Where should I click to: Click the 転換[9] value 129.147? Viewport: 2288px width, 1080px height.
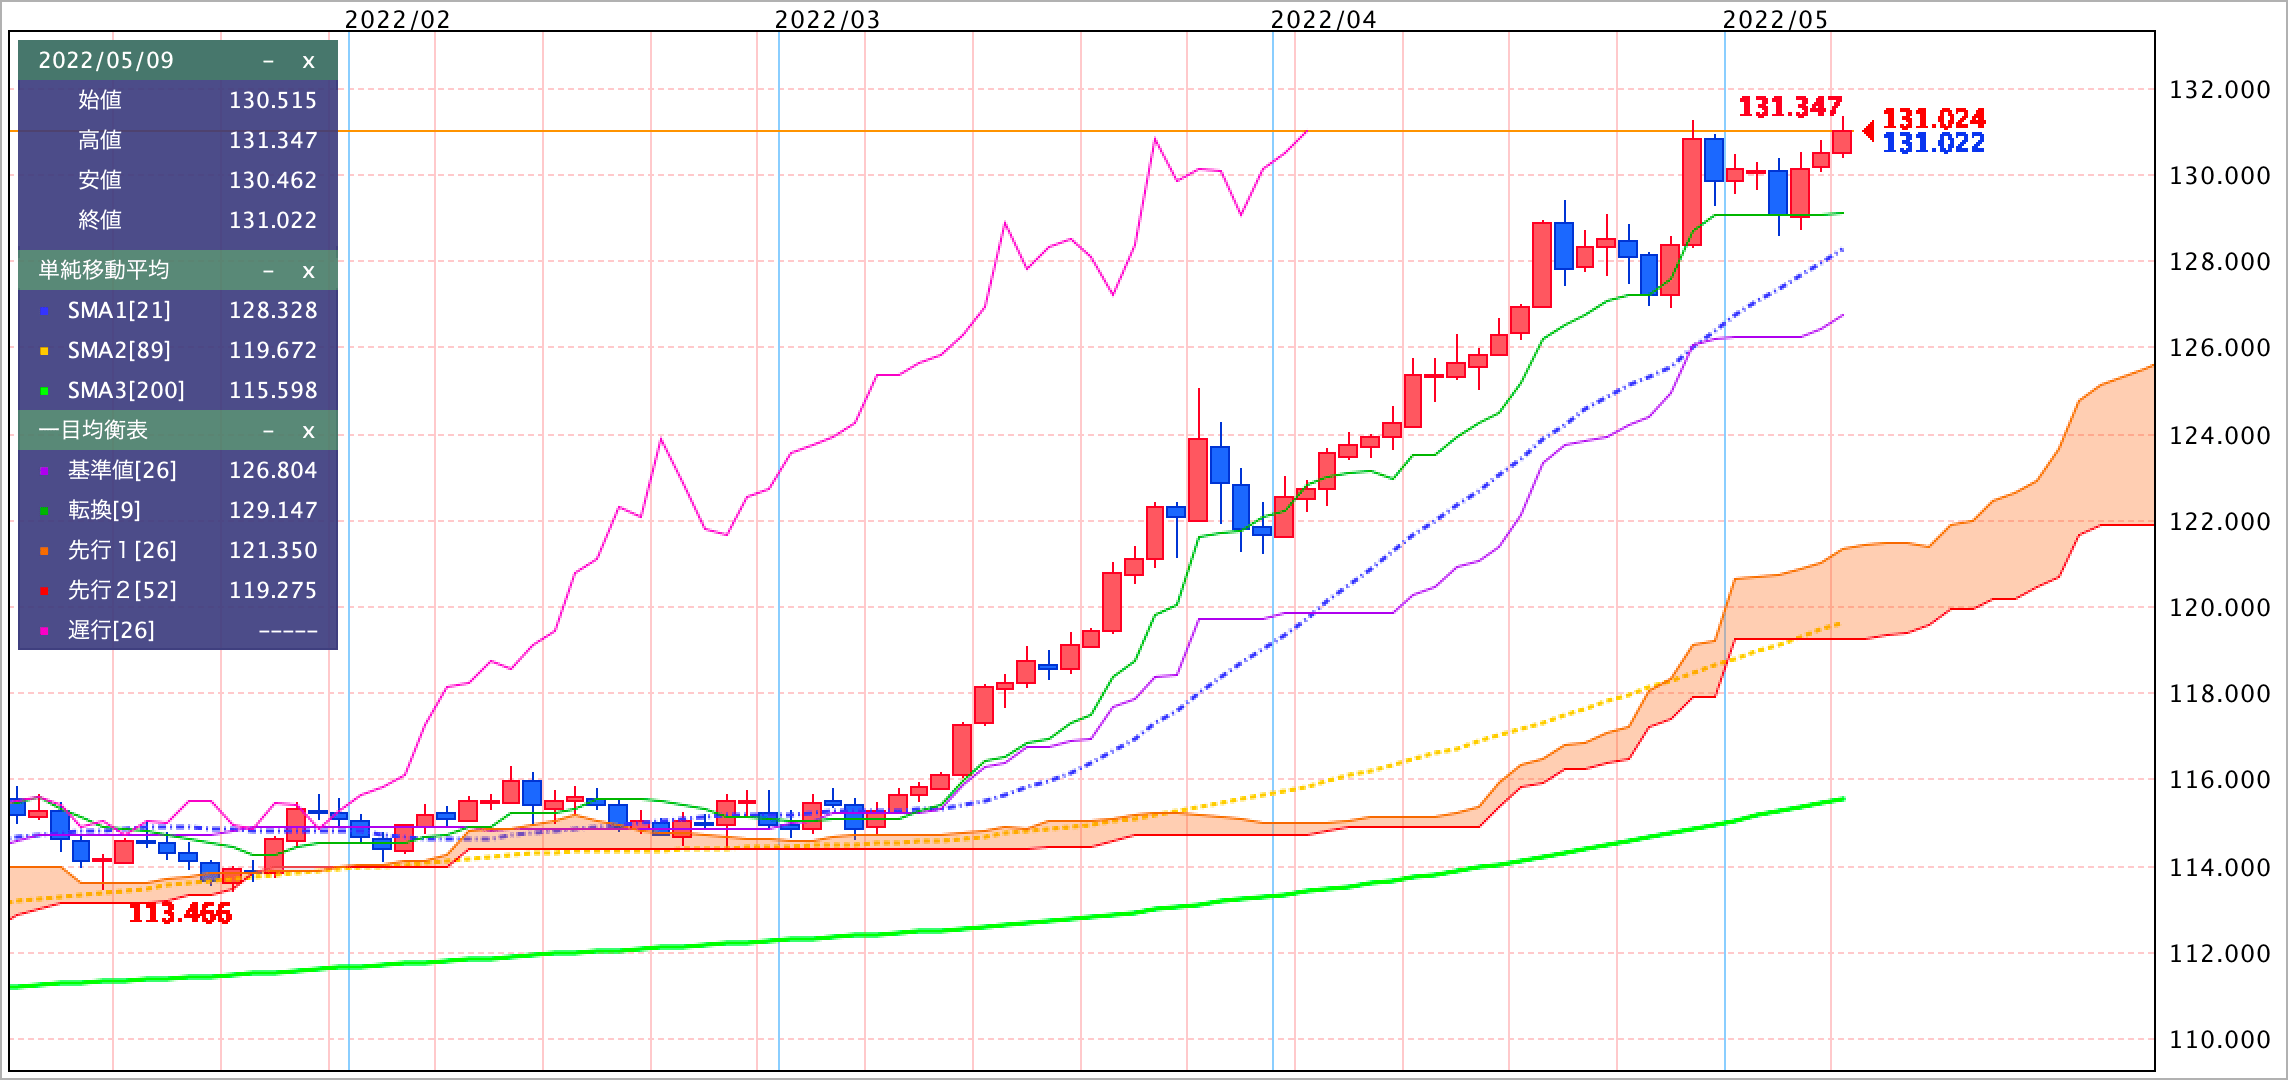click(x=273, y=511)
